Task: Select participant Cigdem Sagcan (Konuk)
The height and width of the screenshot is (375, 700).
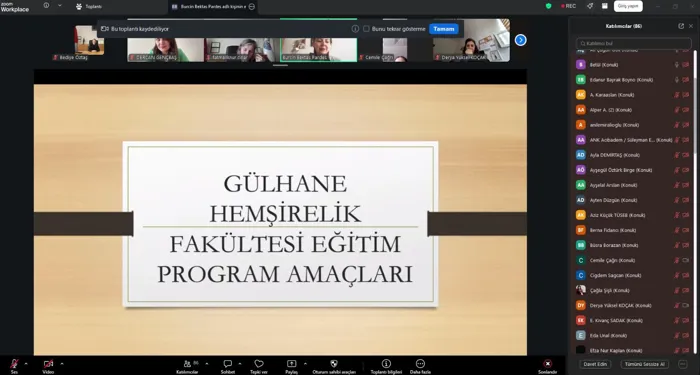Action: (633, 275)
